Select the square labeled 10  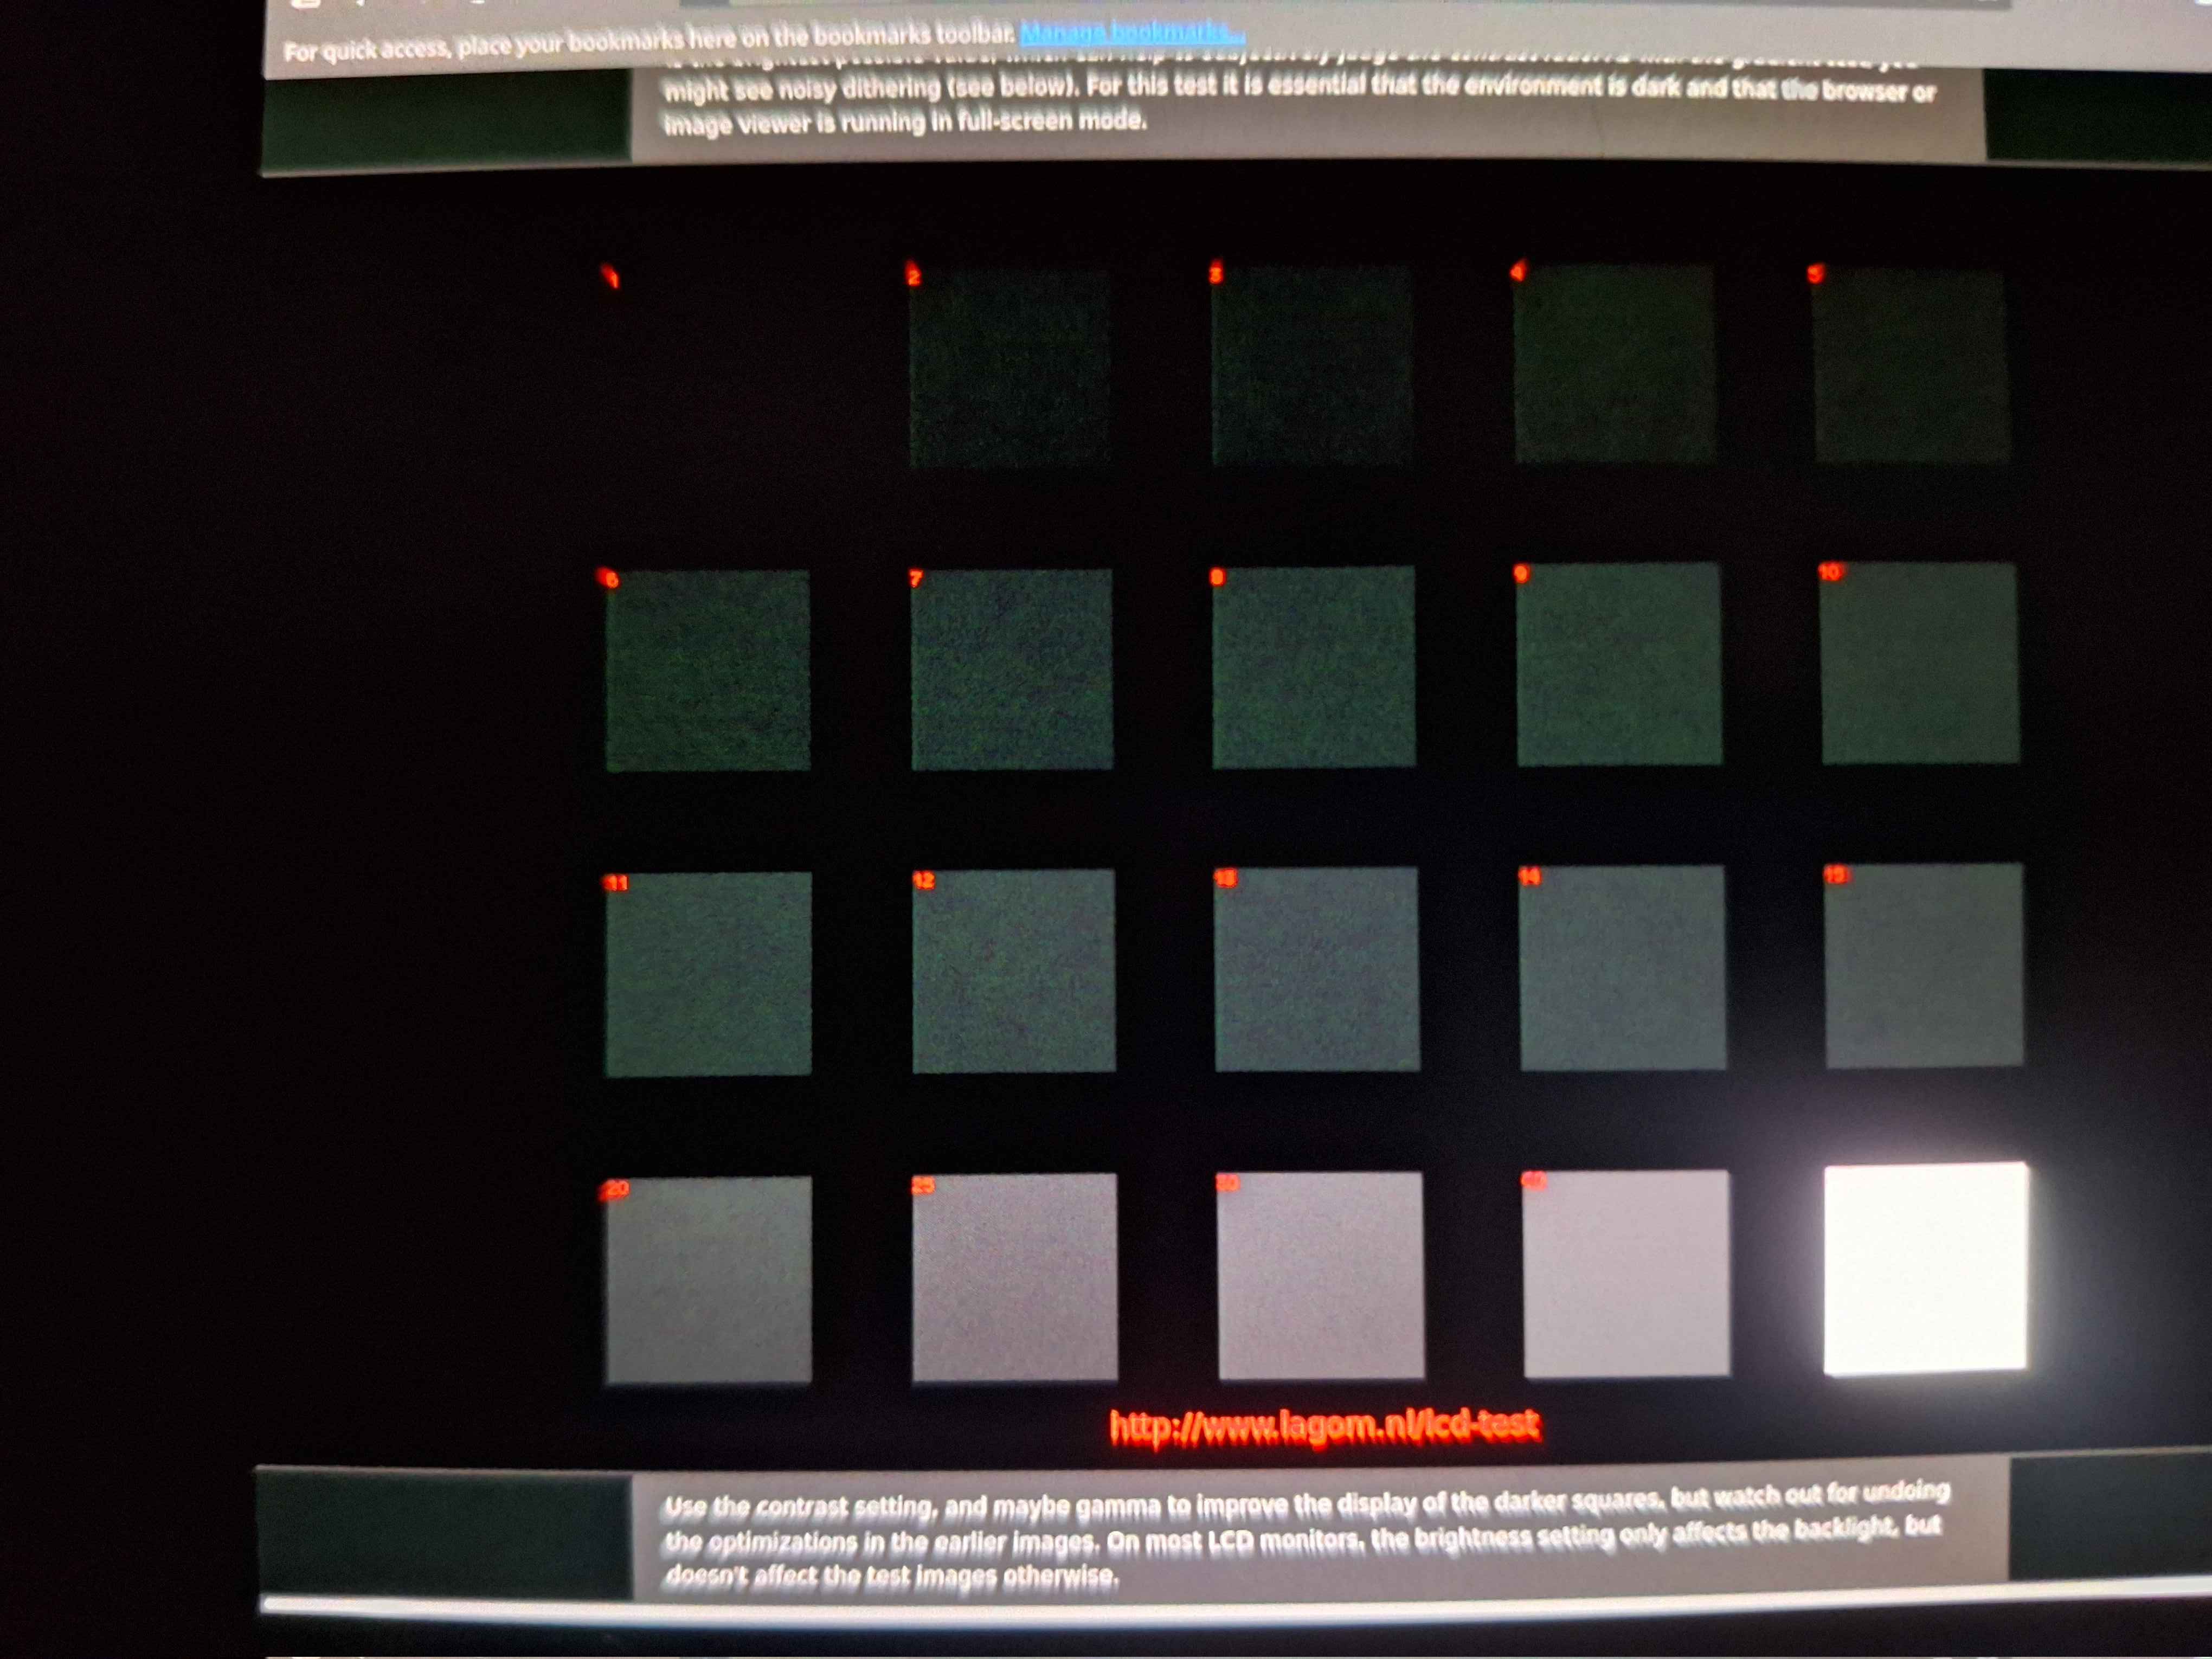coord(1920,663)
